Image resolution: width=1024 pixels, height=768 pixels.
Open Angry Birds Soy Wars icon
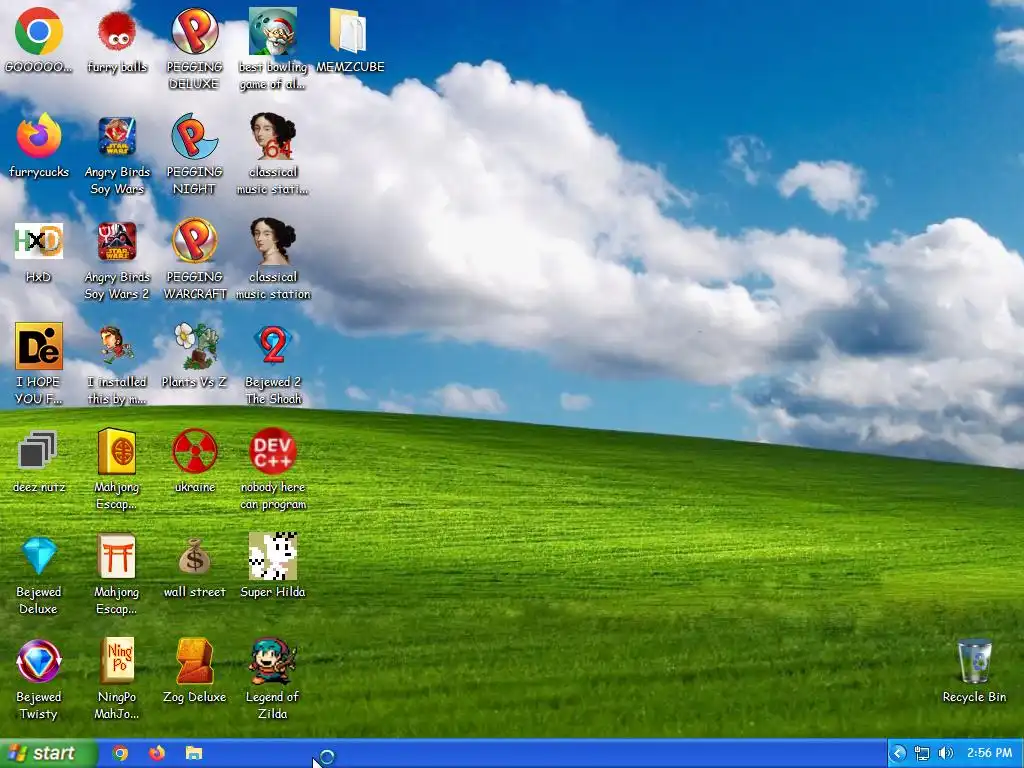click(117, 136)
